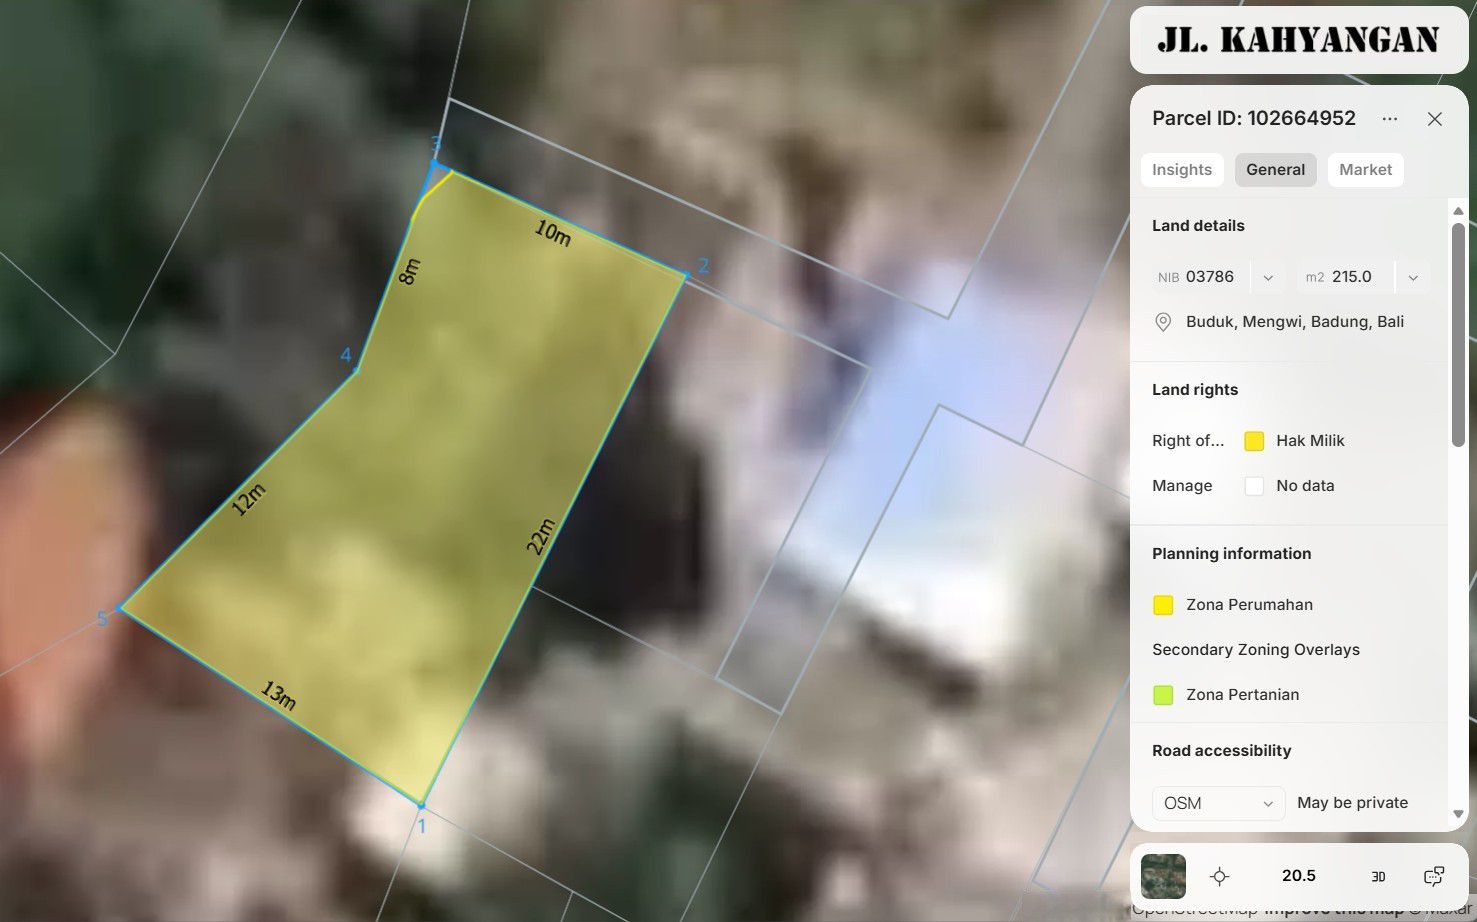The width and height of the screenshot is (1477, 922).
Task: Expand the NIB 03786 dropdown
Action: coord(1268,278)
